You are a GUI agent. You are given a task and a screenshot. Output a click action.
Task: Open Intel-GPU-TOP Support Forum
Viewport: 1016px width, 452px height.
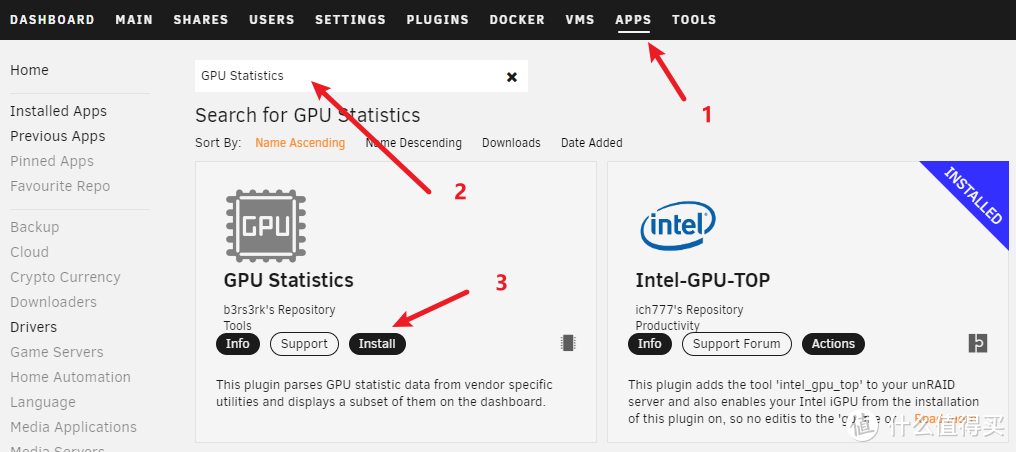click(736, 344)
